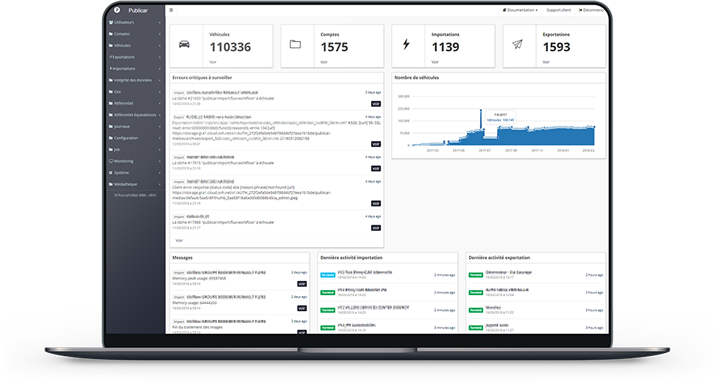Open the Médiathèque sidebar menu
720x382 pixels.
click(135, 184)
